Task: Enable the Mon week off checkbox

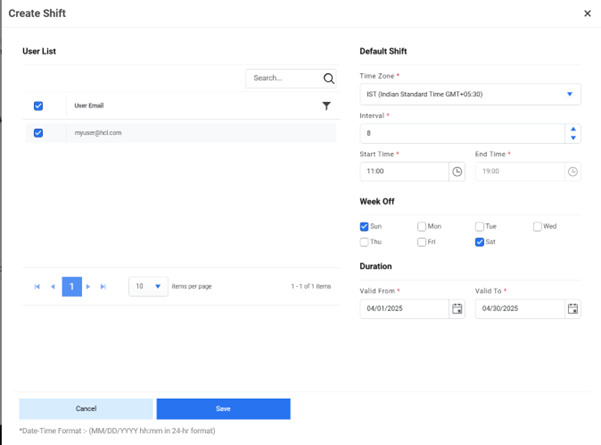Action: click(422, 227)
